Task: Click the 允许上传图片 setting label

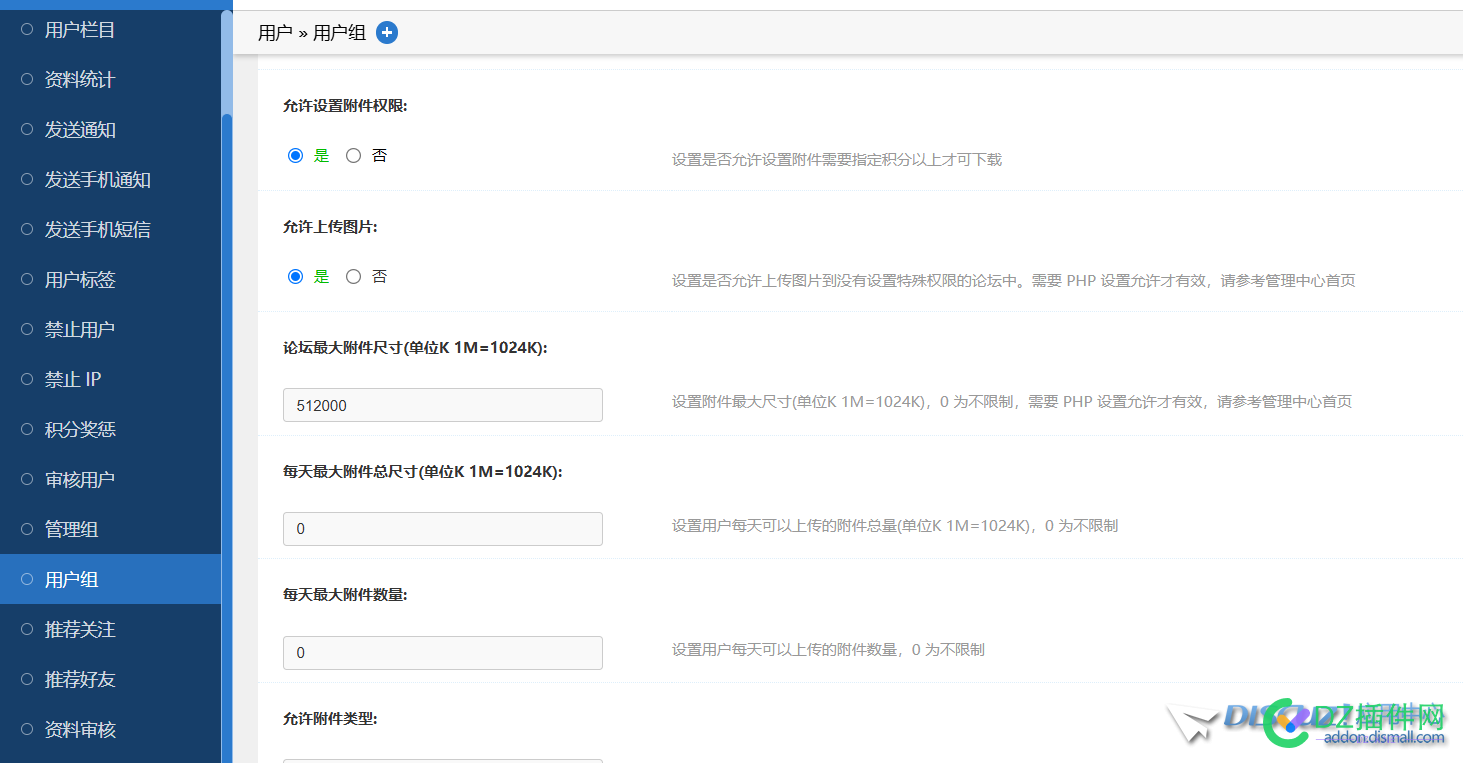Action: (x=330, y=227)
